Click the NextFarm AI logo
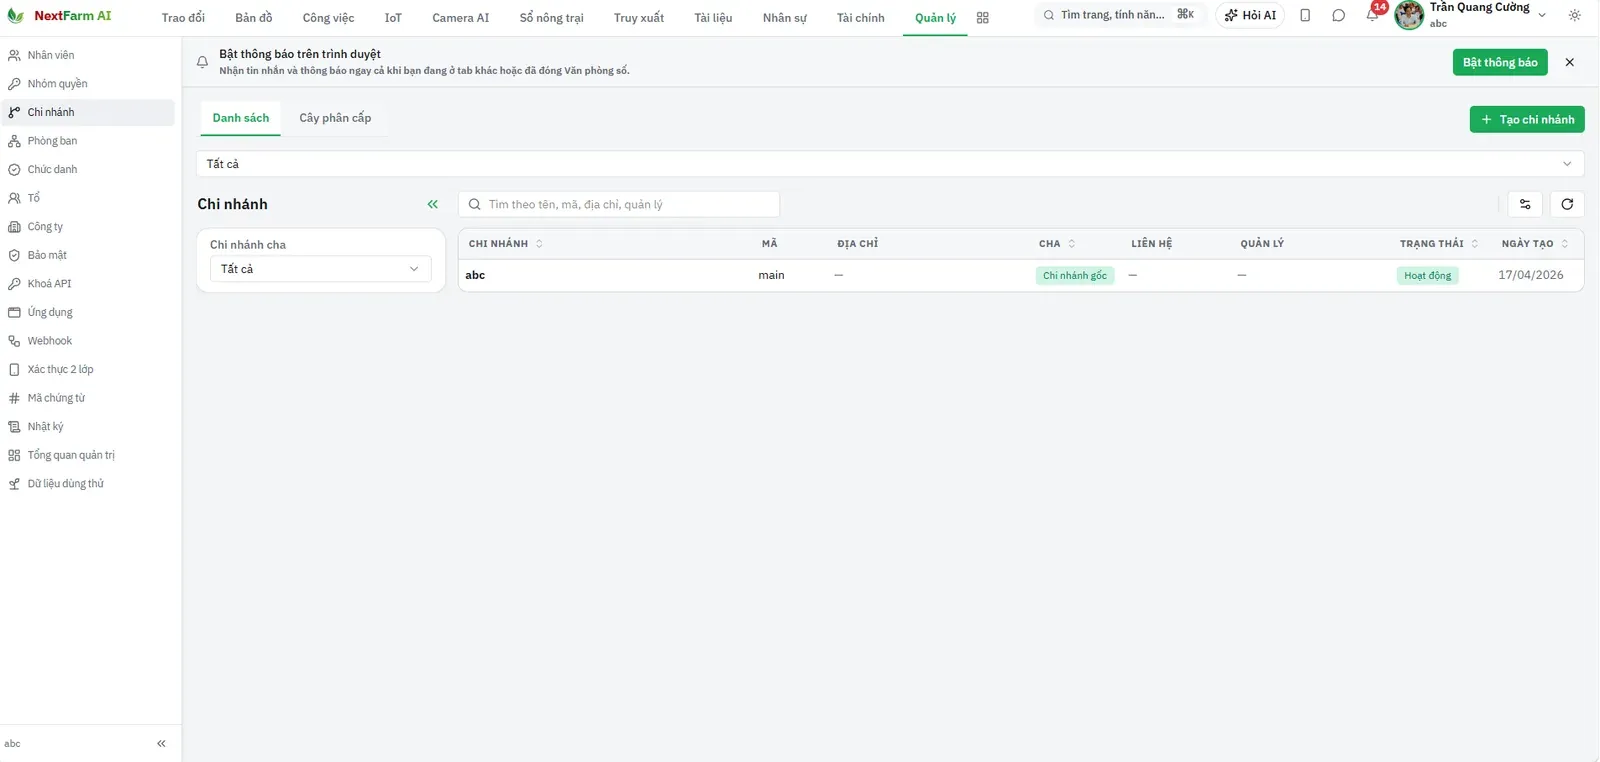Viewport: 1600px width, 762px height. (x=60, y=16)
